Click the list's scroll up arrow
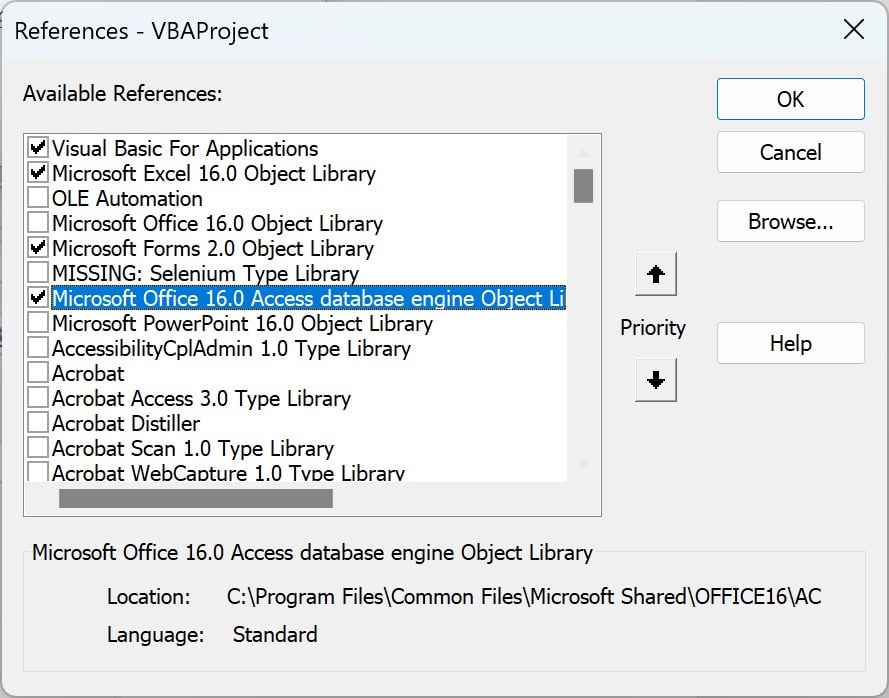889x698 pixels. coord(583,153)
